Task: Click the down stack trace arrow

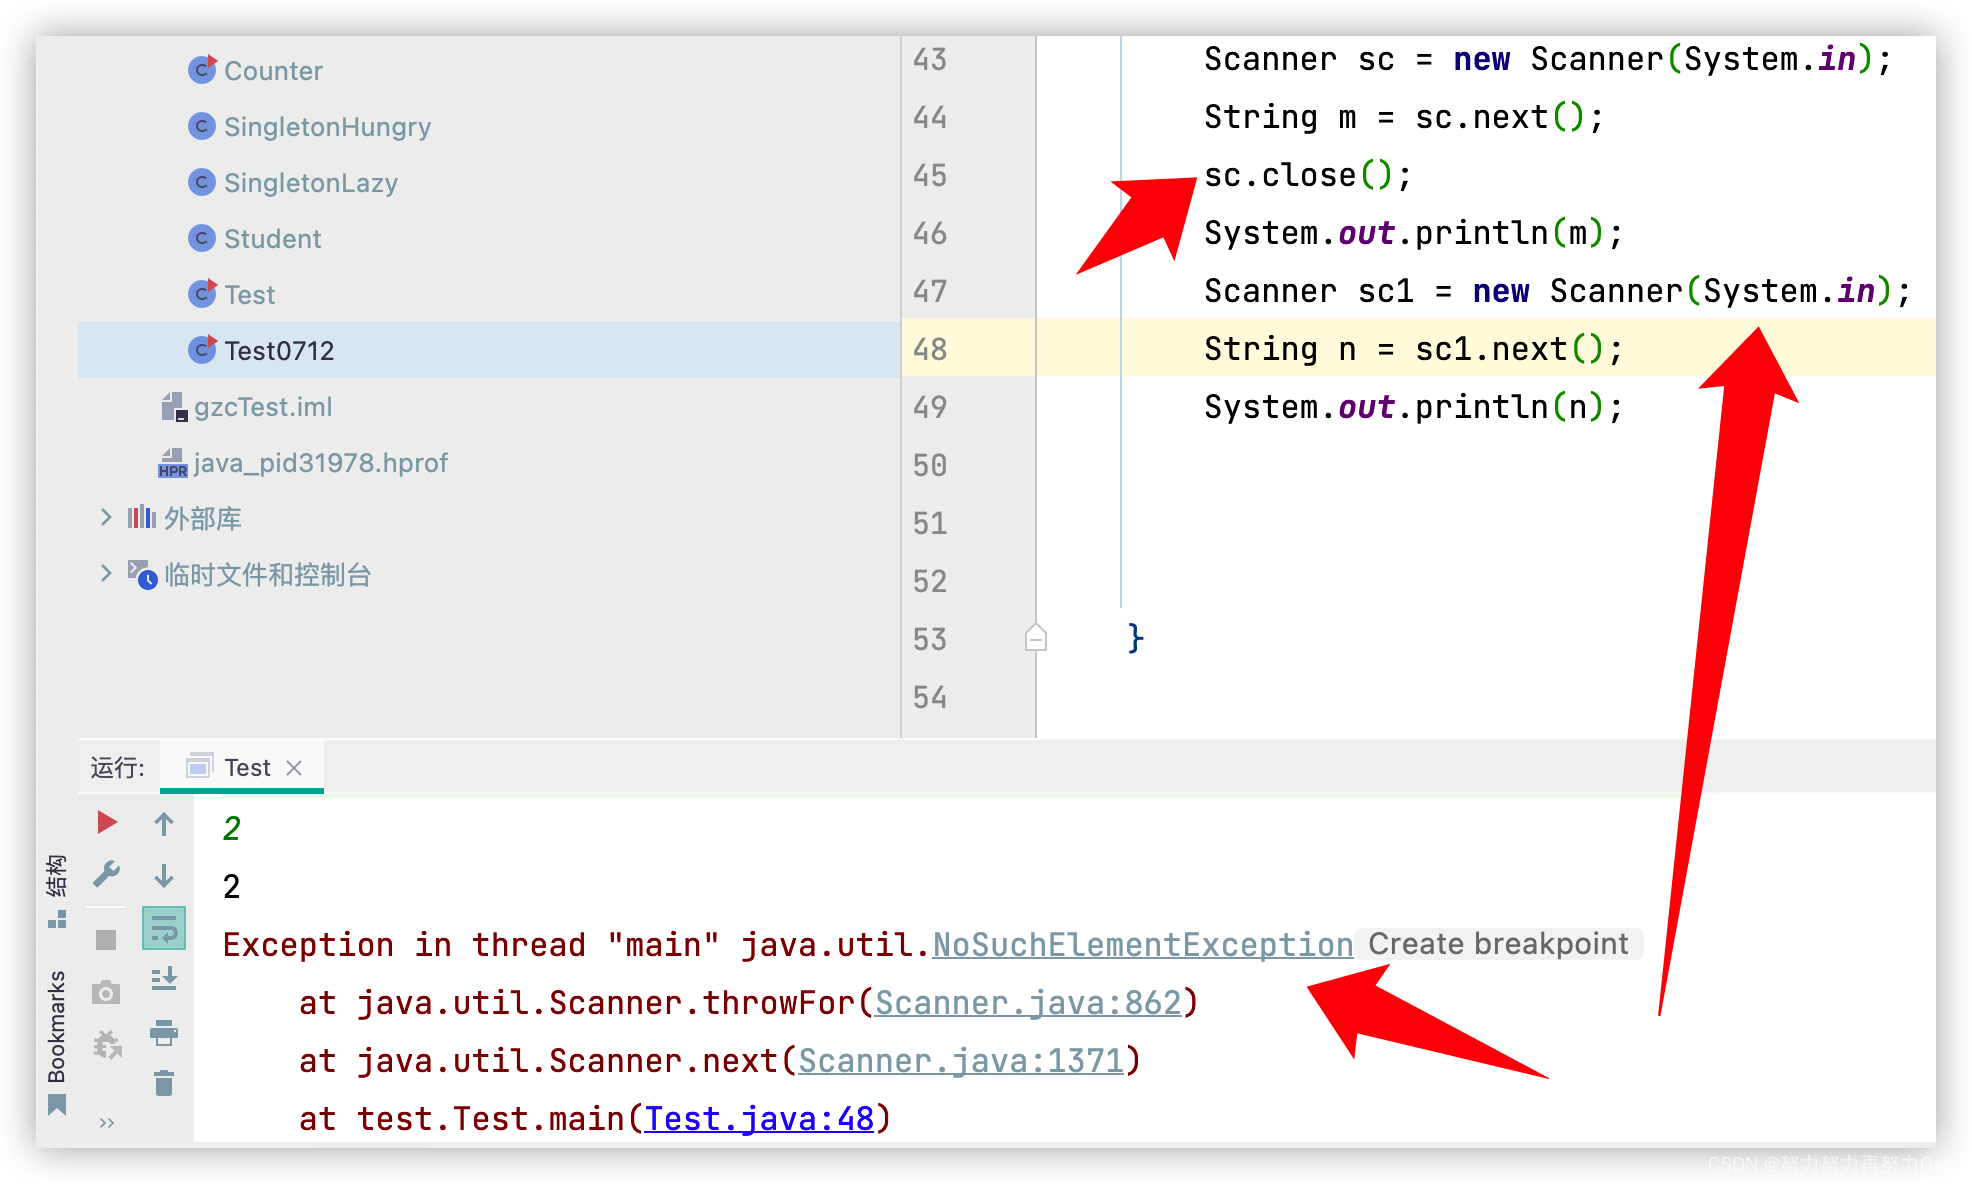Action: (x=164, y=876)
